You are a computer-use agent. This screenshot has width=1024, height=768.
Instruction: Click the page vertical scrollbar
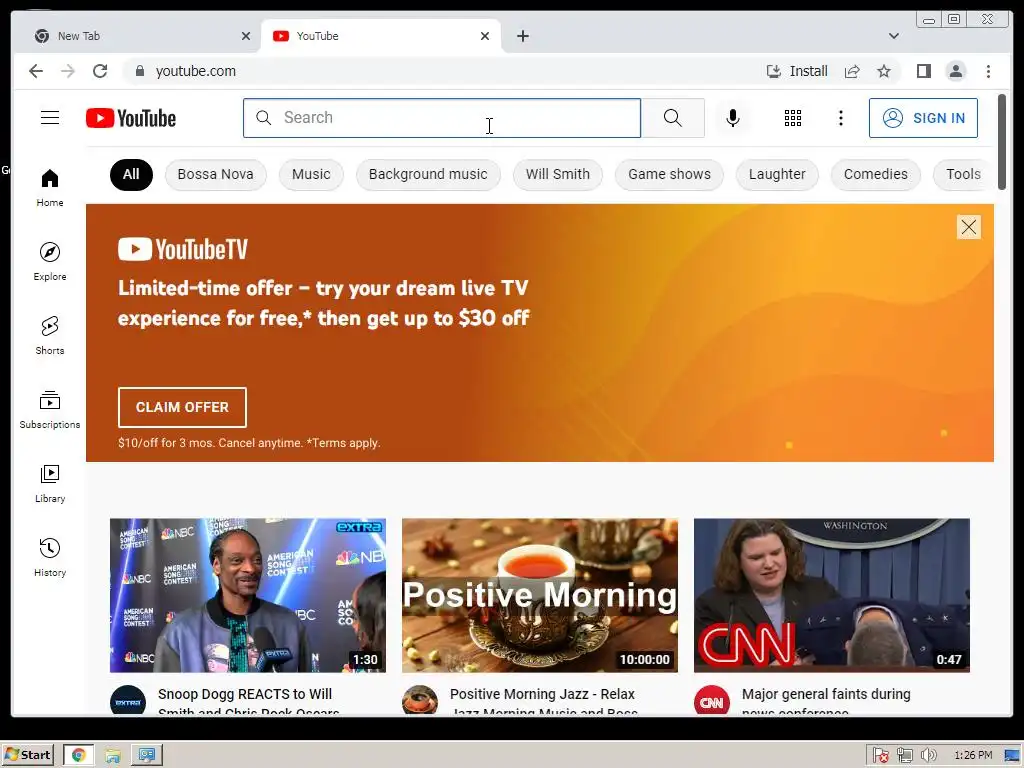pos(1002,142)
